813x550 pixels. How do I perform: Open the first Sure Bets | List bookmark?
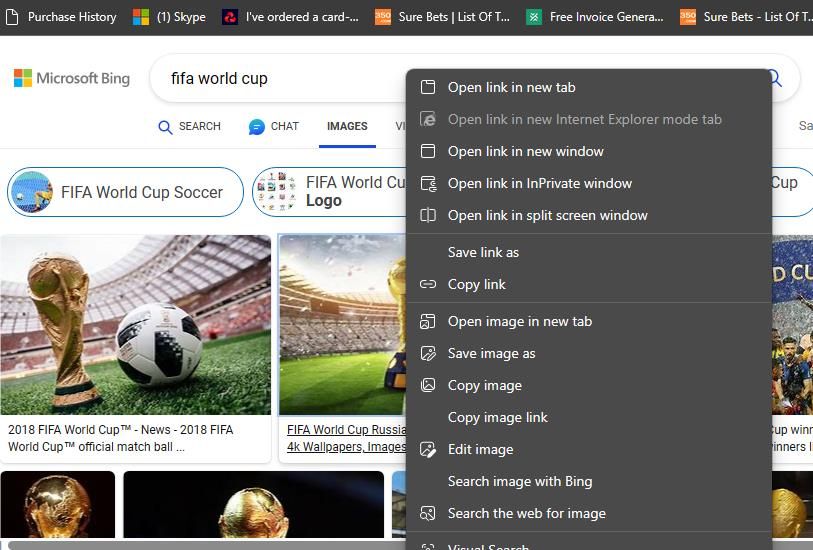point(442,17)
